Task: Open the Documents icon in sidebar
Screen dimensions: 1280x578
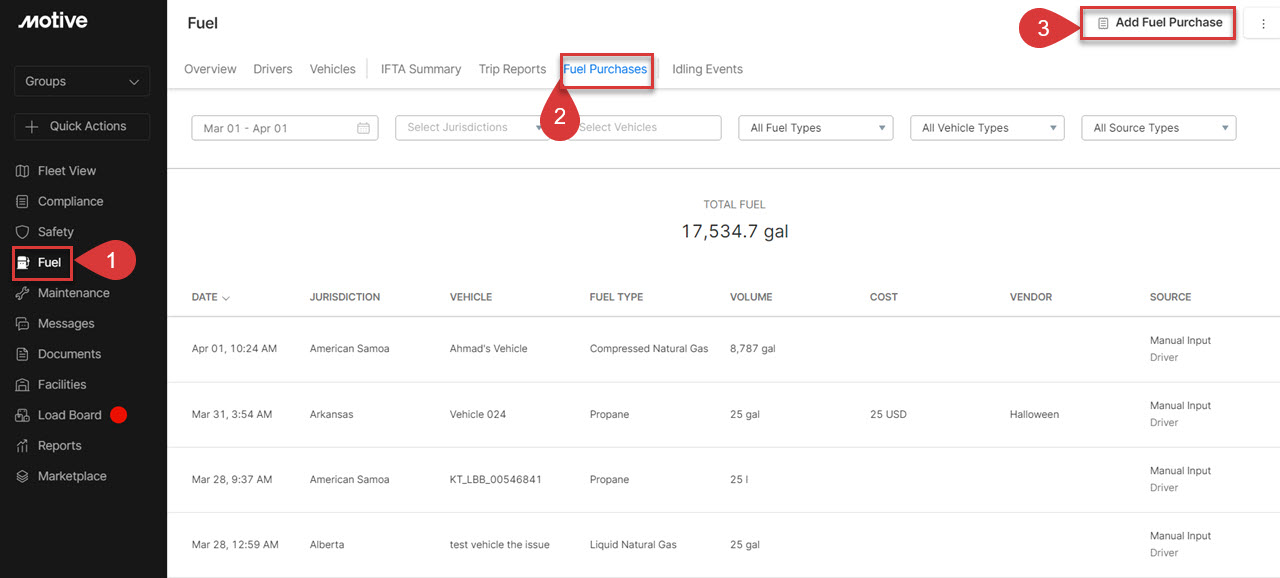Action: 23,354
